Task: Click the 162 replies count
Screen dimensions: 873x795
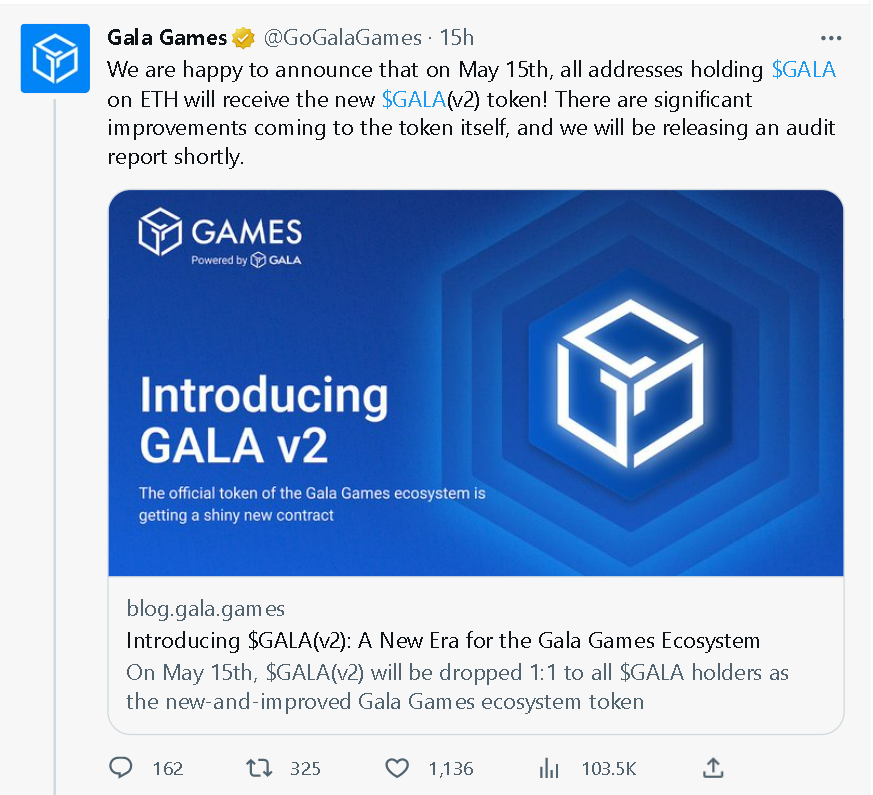Action: tap(168, 769)
